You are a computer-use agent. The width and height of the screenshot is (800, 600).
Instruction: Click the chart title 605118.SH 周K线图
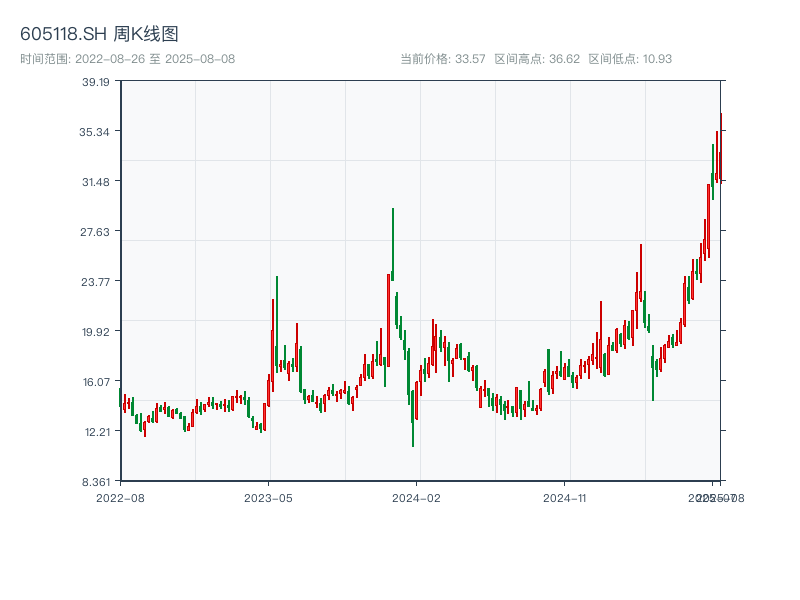tap(99, 34)
